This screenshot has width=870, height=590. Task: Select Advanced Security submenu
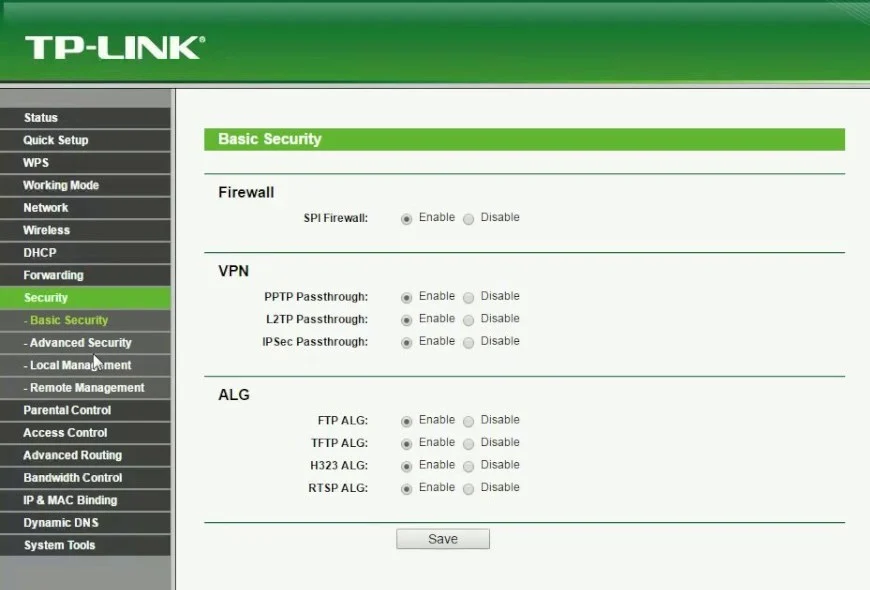[85, 343]
